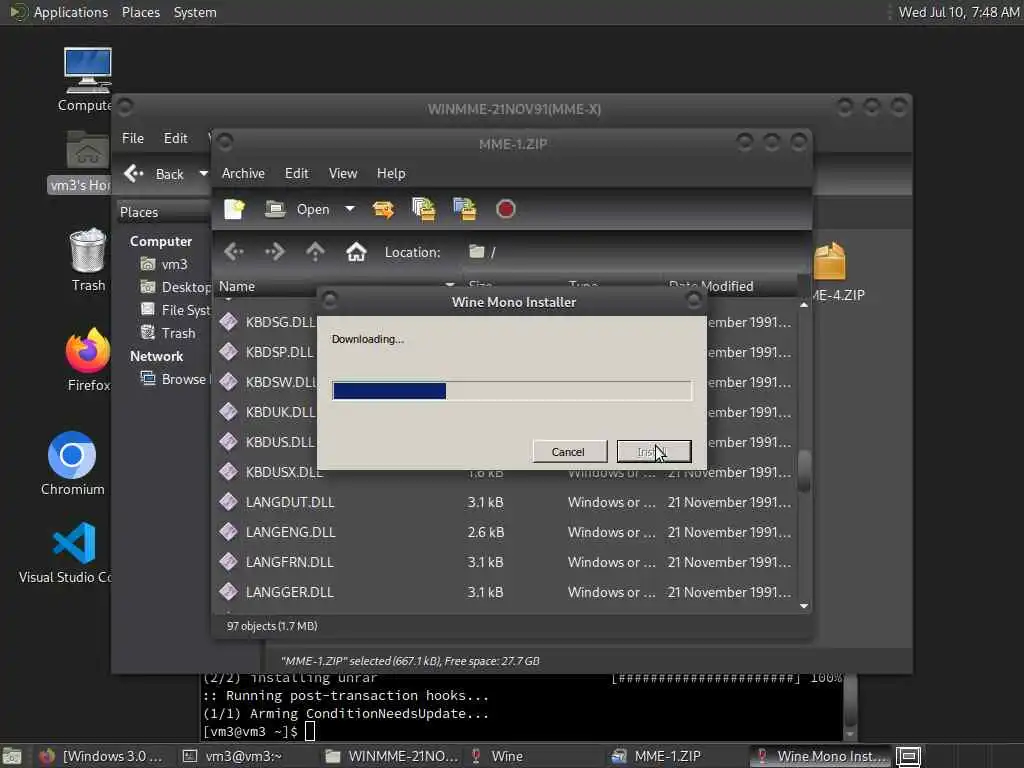The image size is (1024, 768).
Task: Click the Chromium desktop icon
Action: (72, 455)
